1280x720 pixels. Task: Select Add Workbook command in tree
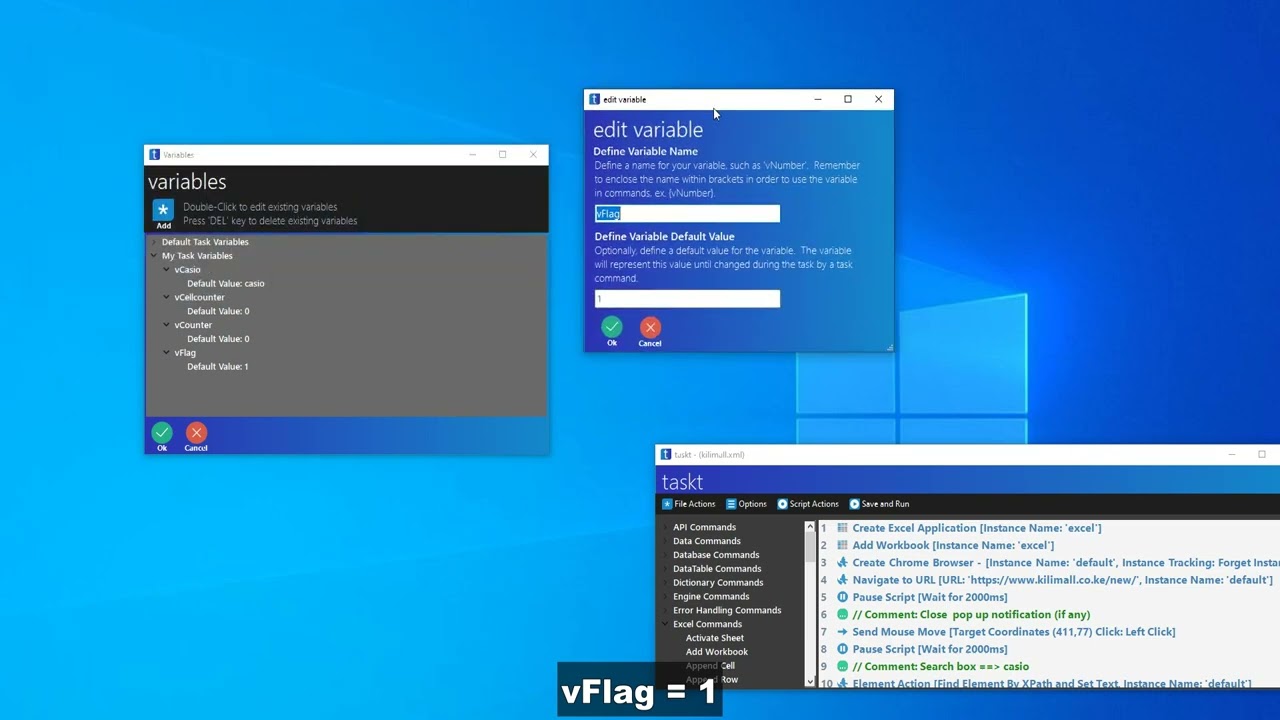(x=717, y=652)
